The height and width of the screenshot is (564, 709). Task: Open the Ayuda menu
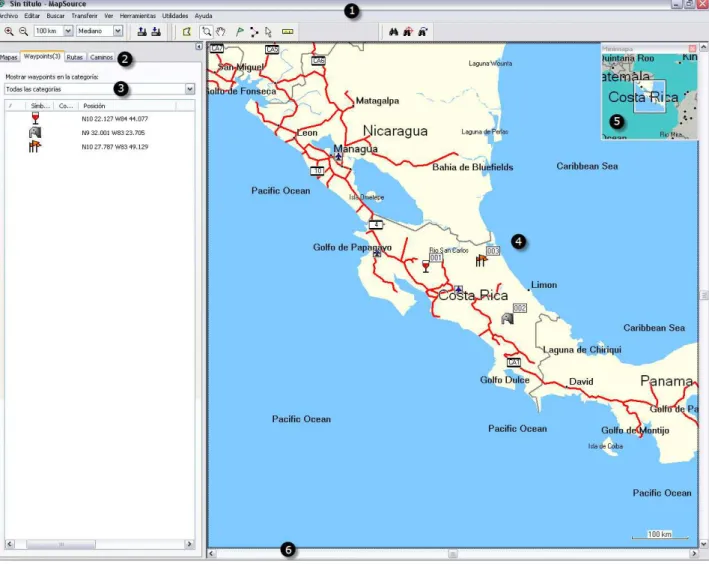[x=203, y=16]
